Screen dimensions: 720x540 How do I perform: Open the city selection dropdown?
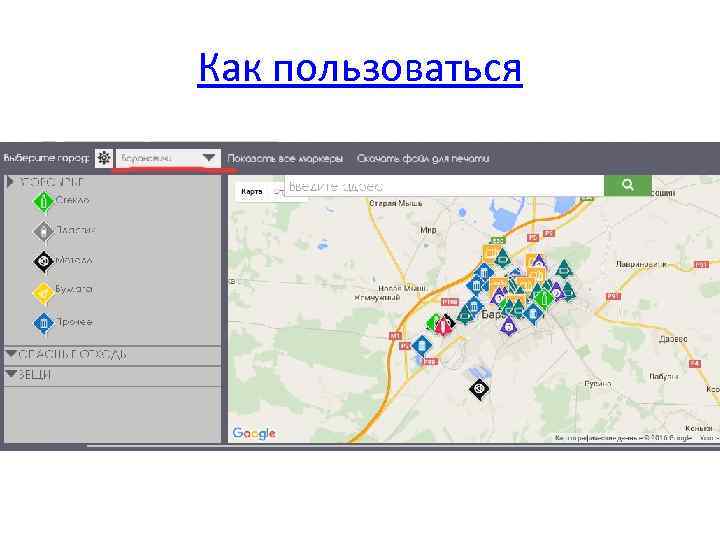tap(168, 158)
